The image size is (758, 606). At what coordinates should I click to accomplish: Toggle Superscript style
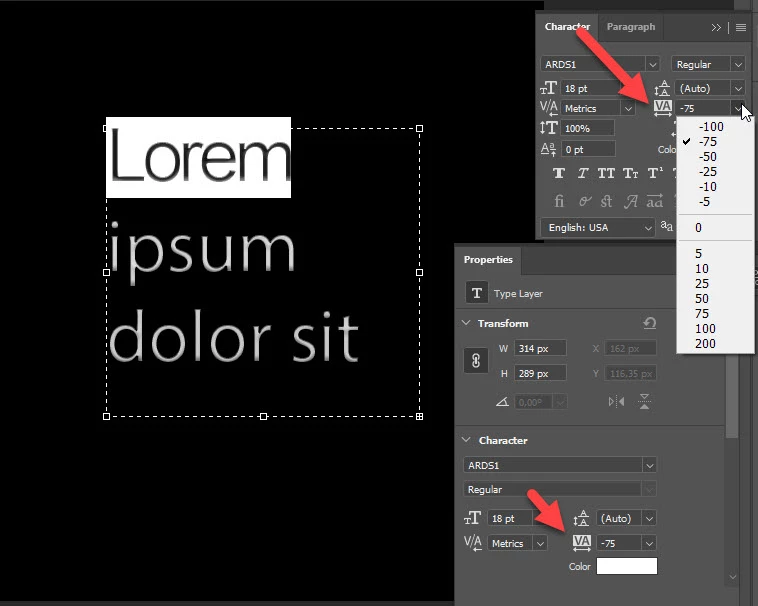point(655,173)
